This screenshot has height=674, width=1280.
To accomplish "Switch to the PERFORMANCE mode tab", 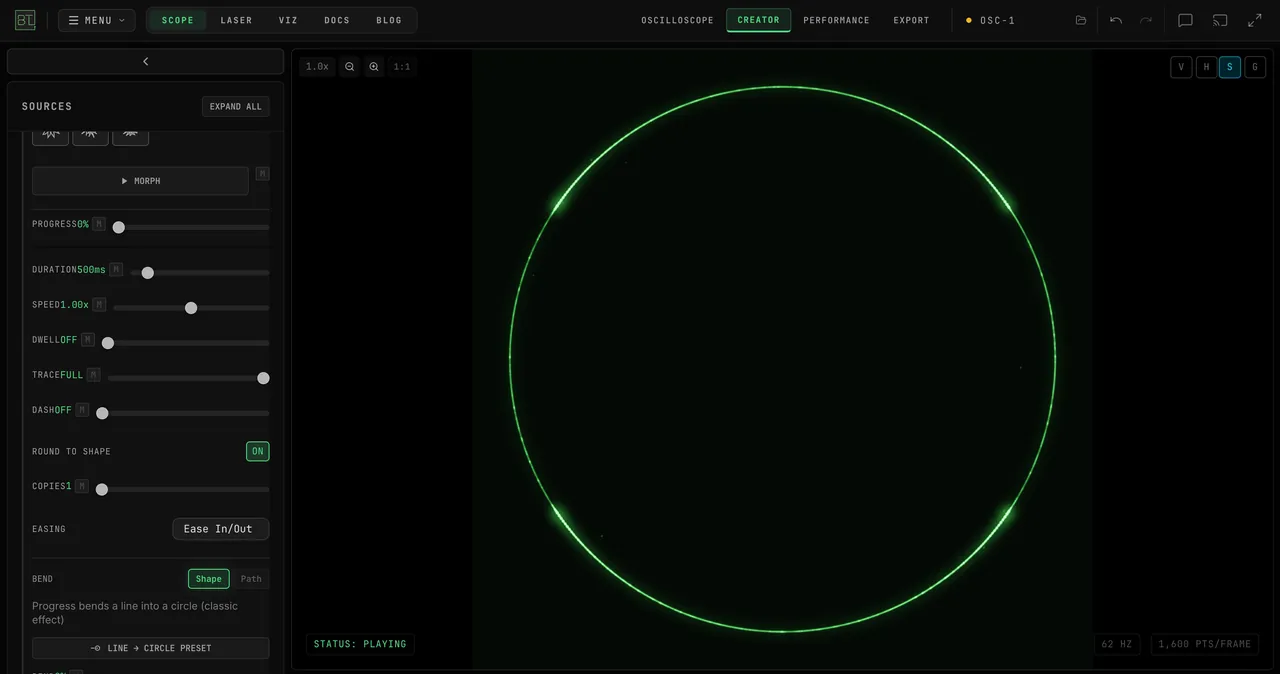I will click(x=837, y=20).
